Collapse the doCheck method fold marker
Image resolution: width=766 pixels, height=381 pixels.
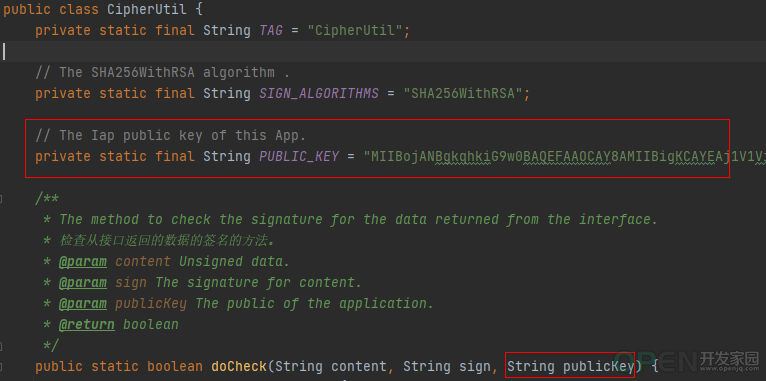point(1,366)
